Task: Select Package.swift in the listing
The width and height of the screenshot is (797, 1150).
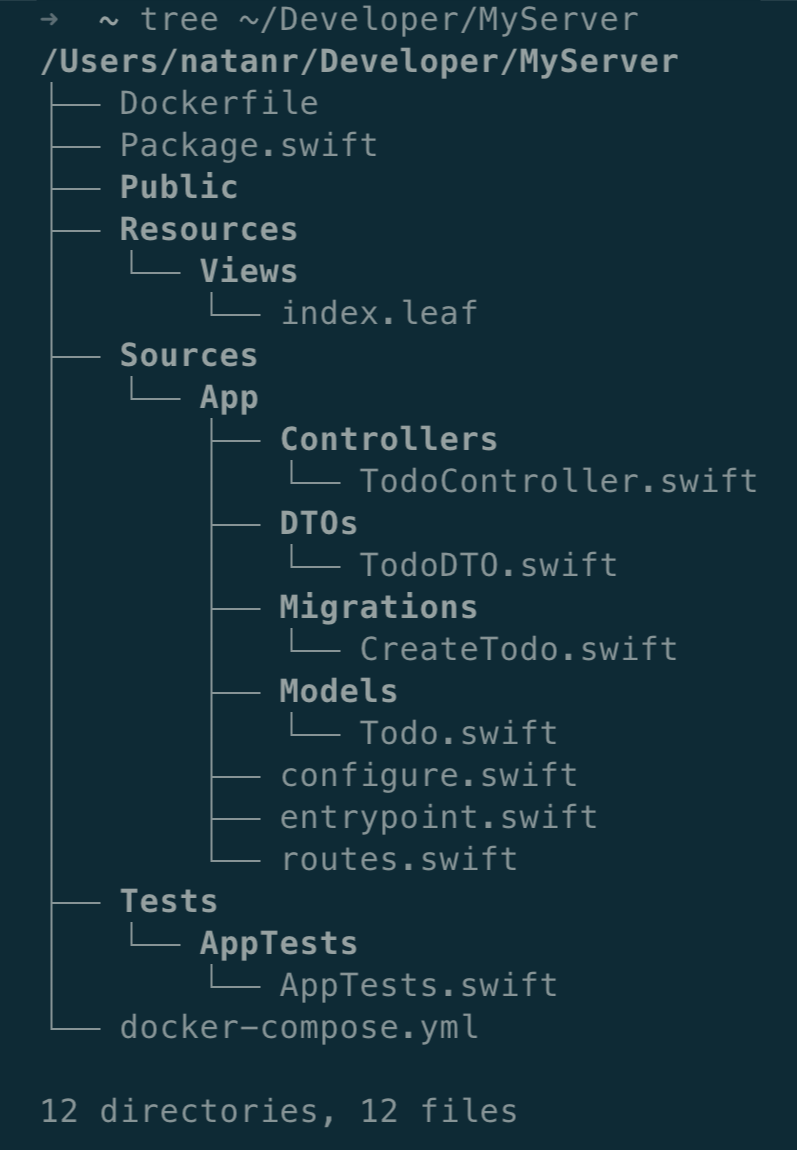Action: tap(248, 145)
